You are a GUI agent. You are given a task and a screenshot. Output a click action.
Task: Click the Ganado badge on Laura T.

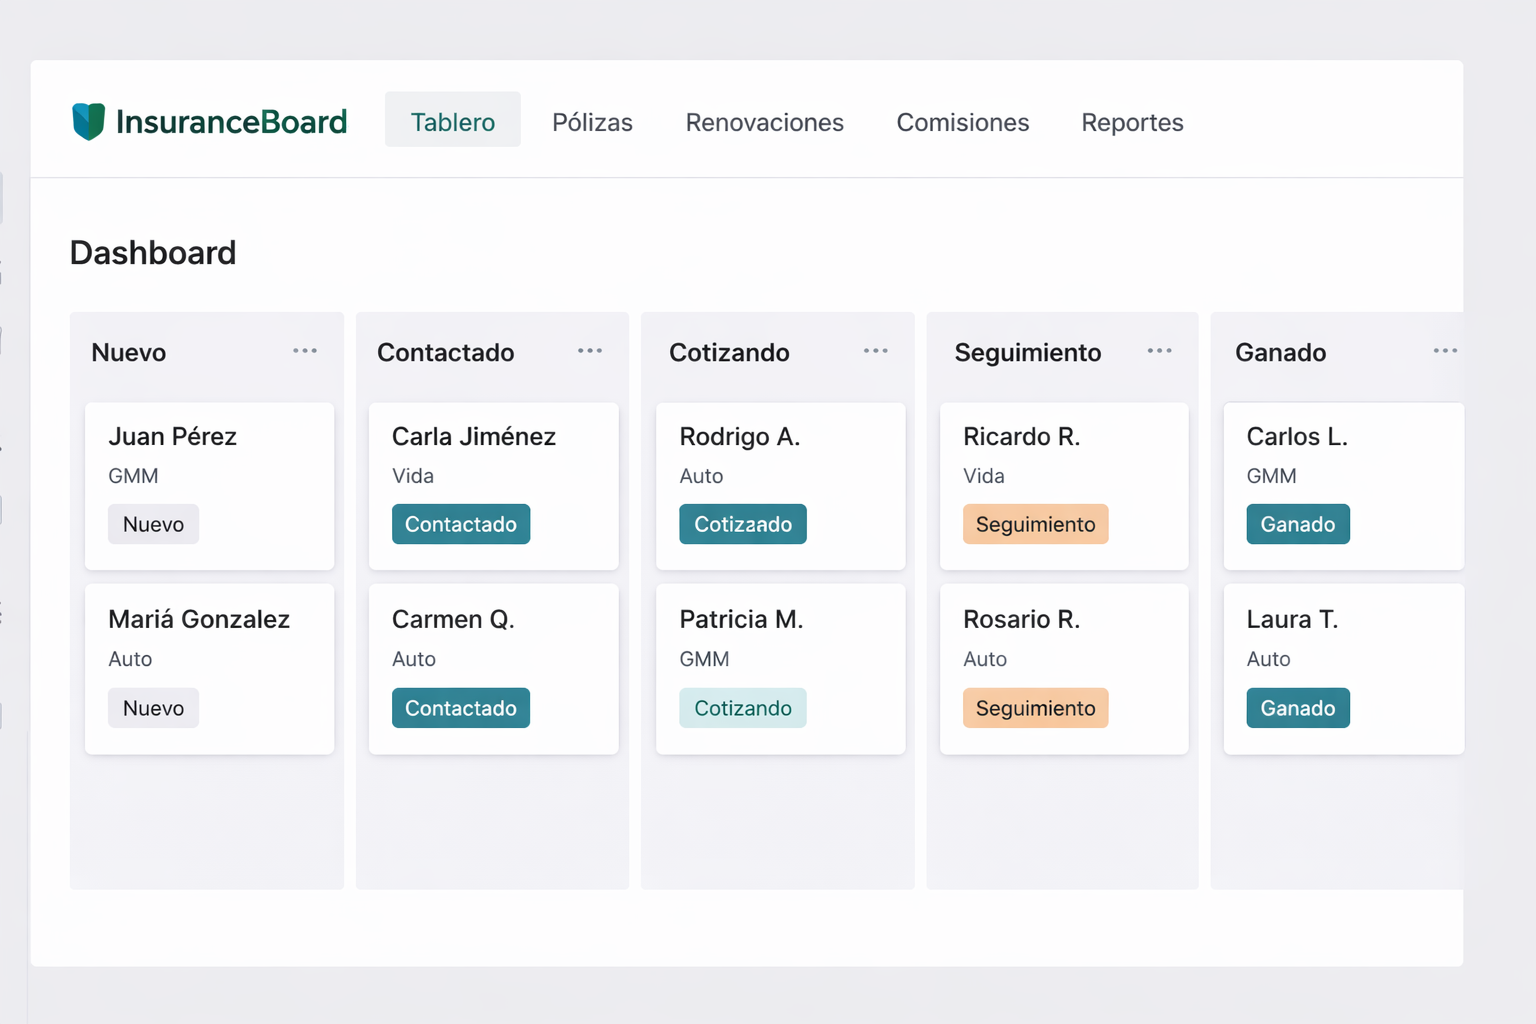pos(1297,707)
